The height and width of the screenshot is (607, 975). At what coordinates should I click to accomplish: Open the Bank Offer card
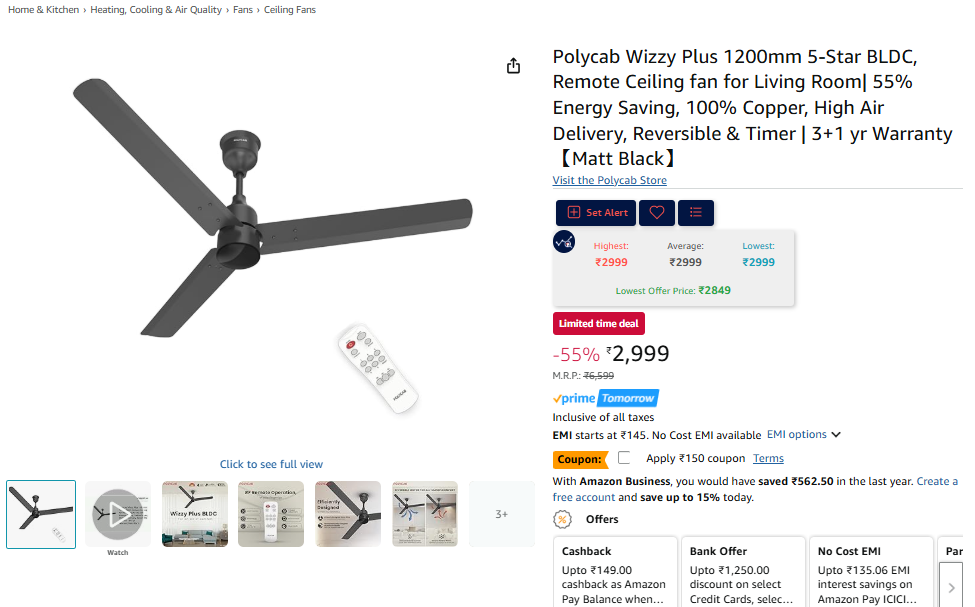click(743, 572)
